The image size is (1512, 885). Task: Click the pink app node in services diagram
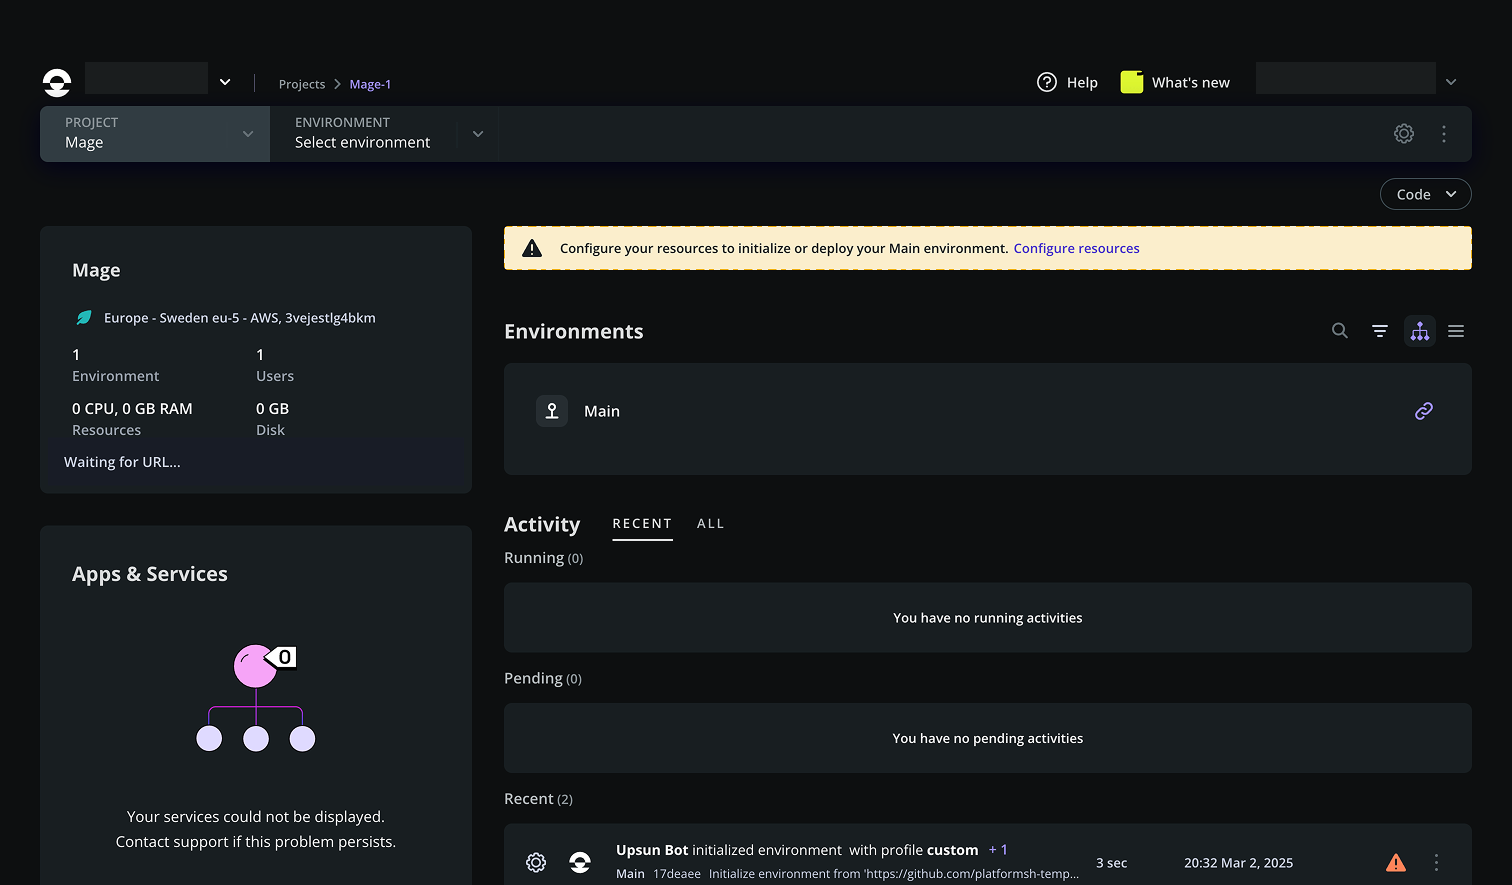[254, 666]
